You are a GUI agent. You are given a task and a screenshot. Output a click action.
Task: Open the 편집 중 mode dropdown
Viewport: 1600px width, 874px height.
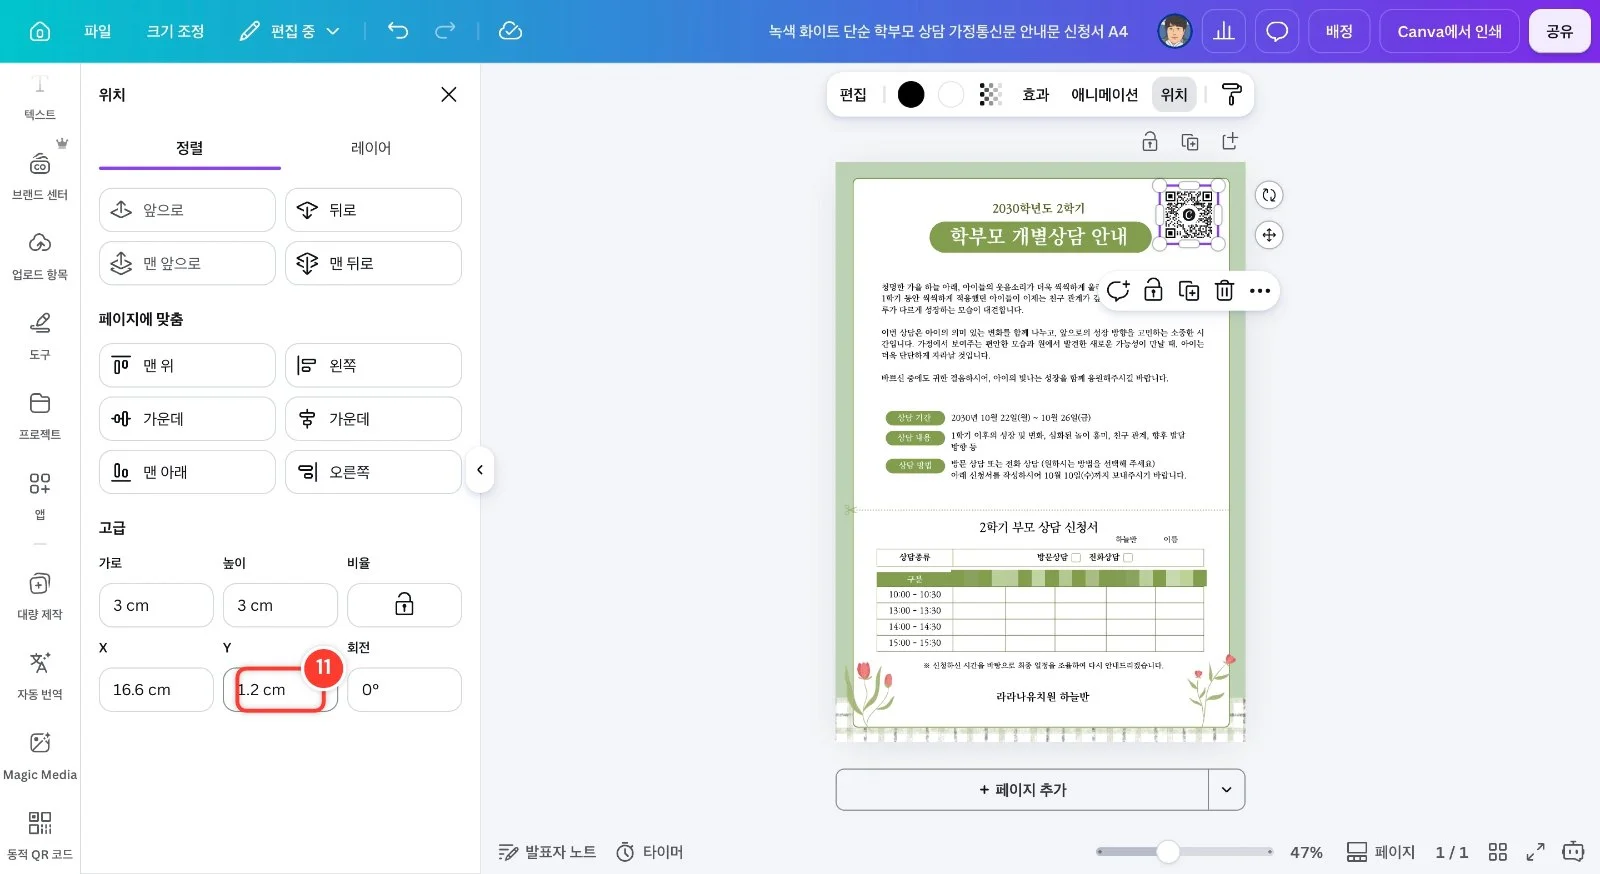pyautogui.click(x=290, y=31)
